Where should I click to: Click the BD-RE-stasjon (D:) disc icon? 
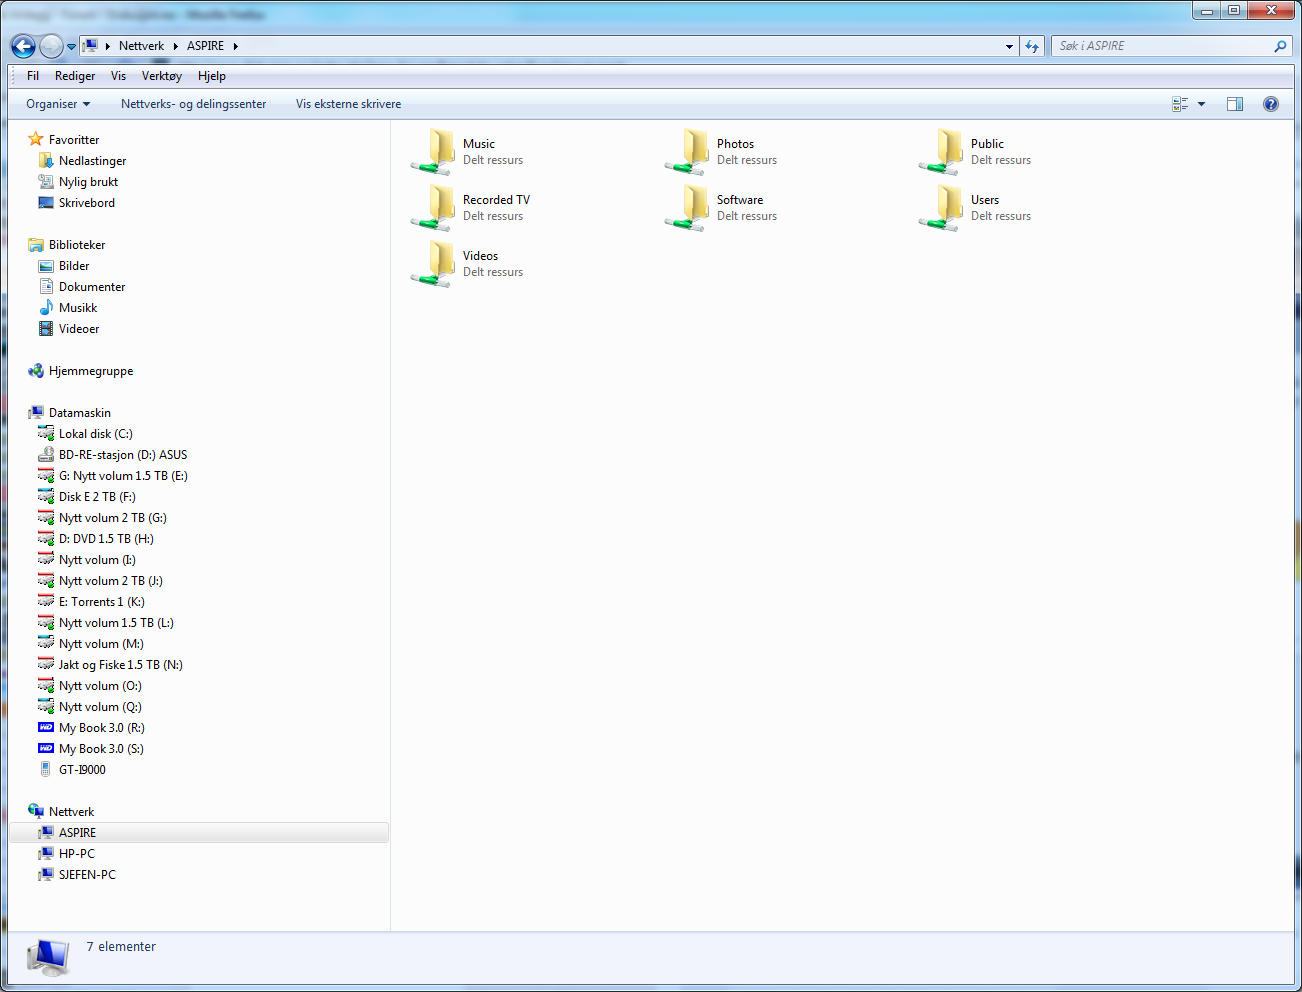[x=46, y=455]
